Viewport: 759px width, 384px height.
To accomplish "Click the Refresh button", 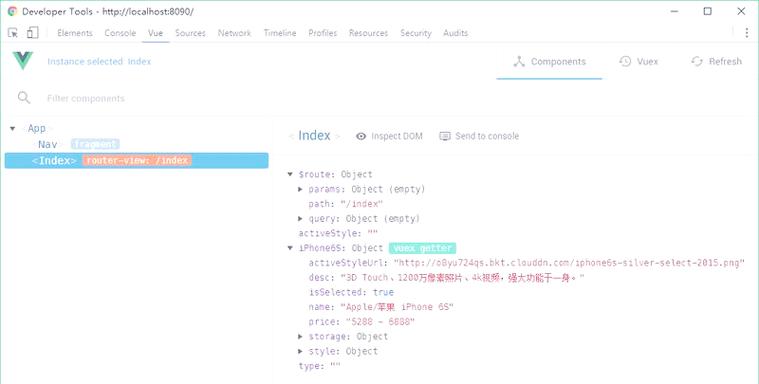I will 716,61.
